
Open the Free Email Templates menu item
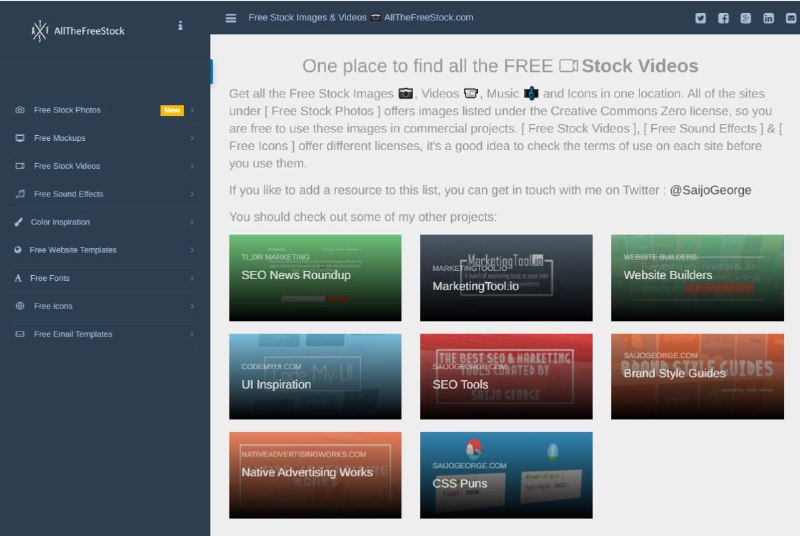(105, 335)
